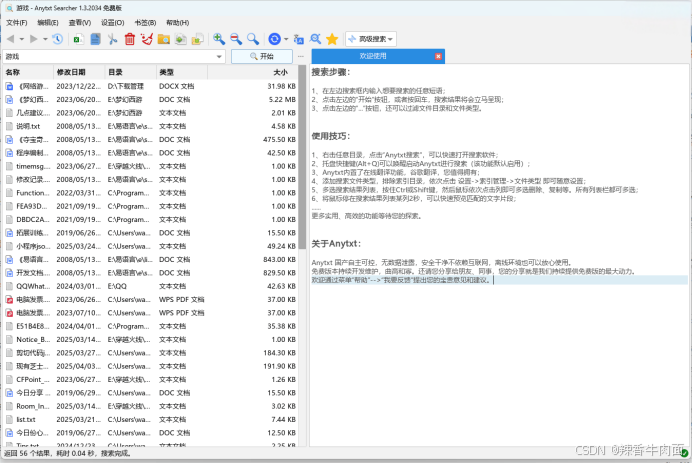Select the list.txt result row
Image resolution: width=692 pixels, height=464 pixels.
(150, 419)
